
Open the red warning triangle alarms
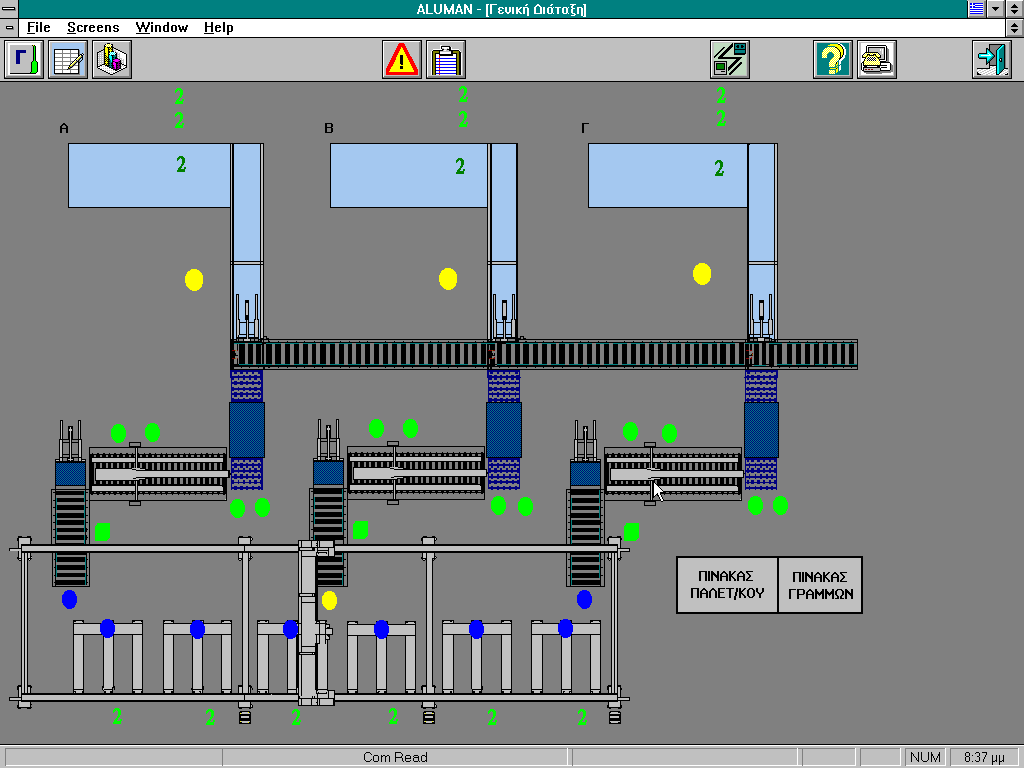402,60
